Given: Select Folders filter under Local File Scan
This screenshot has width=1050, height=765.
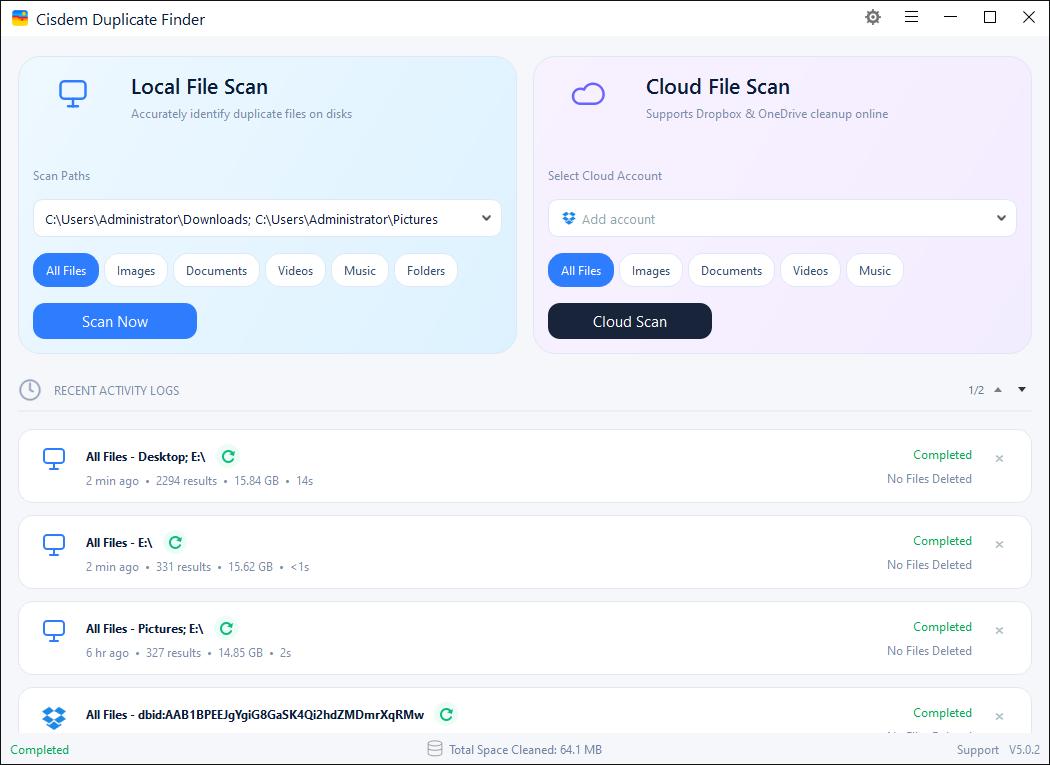Looking at the screenshot, I should coord(426,271).
